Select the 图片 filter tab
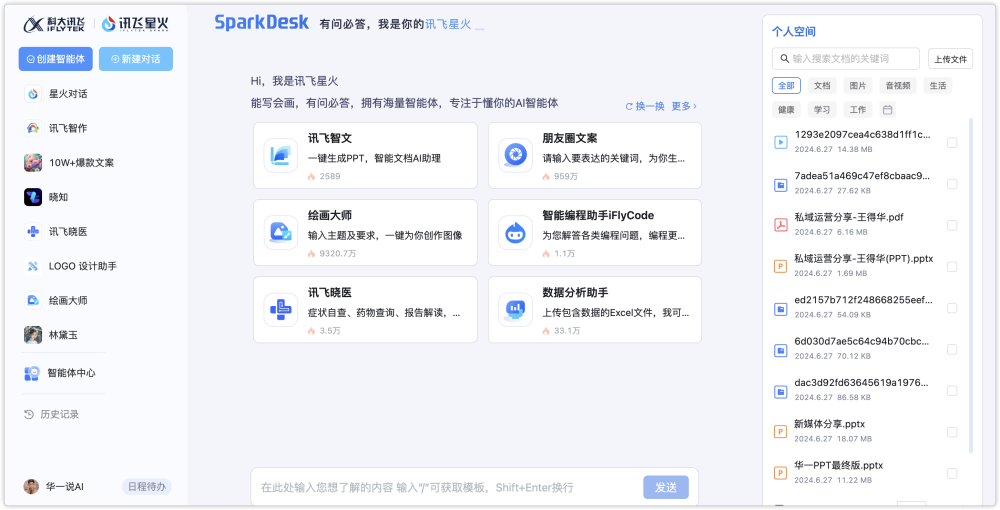 [x=858, y=85]
